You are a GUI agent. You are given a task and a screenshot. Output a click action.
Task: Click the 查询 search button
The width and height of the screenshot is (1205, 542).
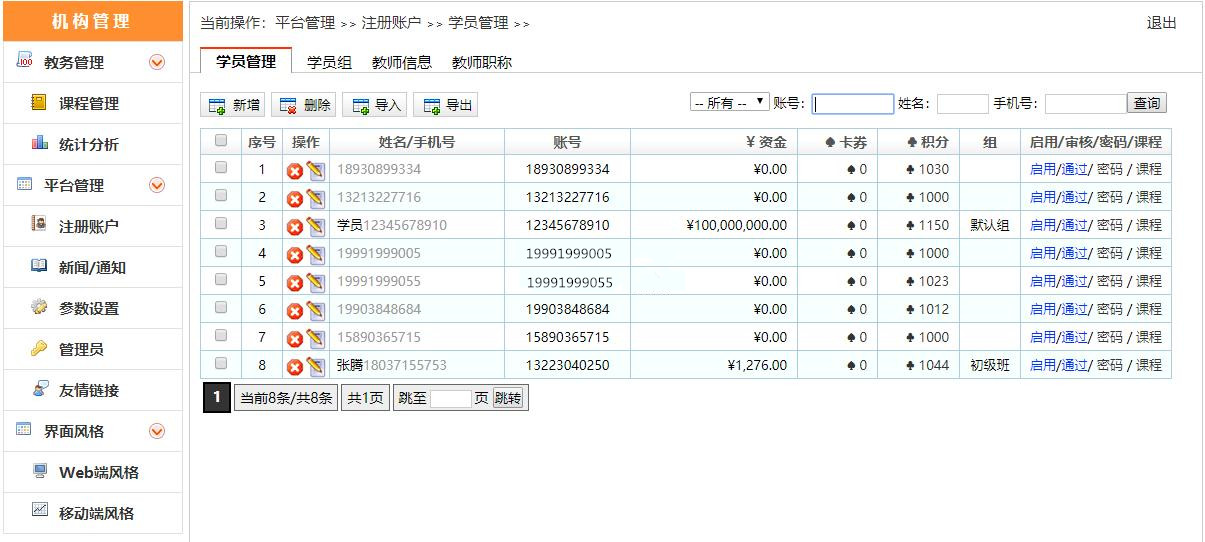tap(1147, 103)
